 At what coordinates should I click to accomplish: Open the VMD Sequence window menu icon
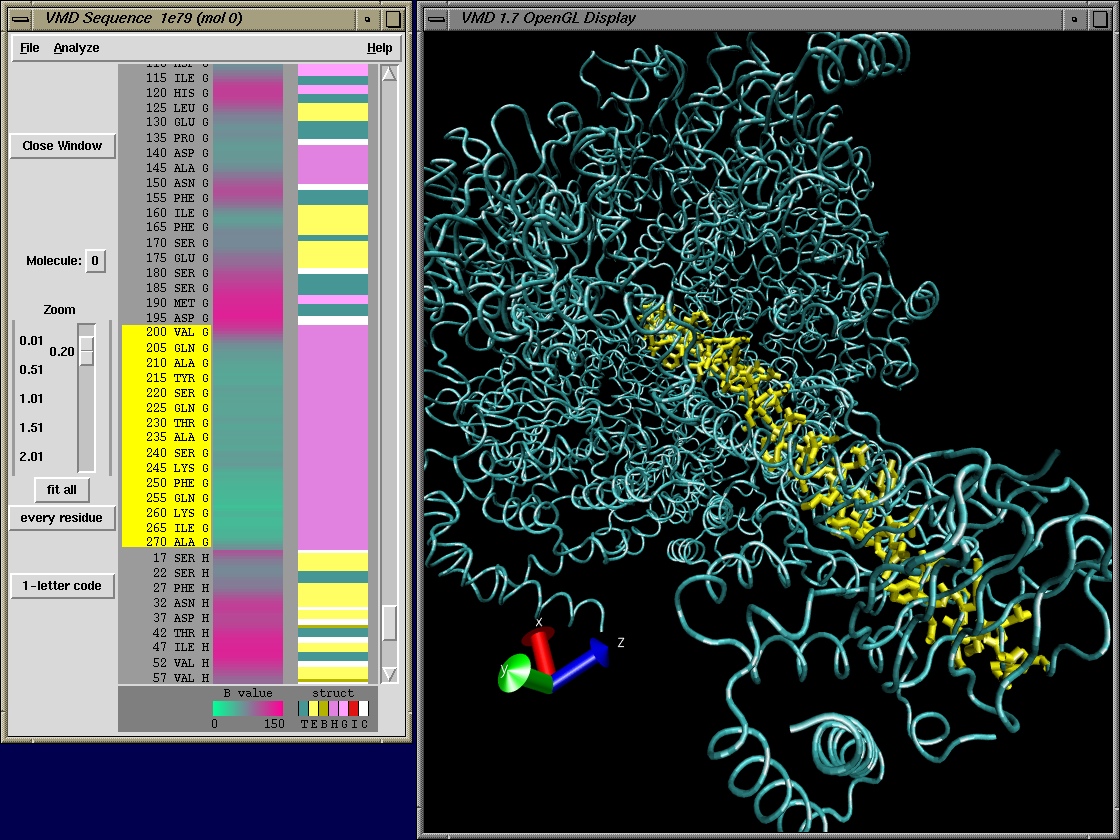(19, 18)
